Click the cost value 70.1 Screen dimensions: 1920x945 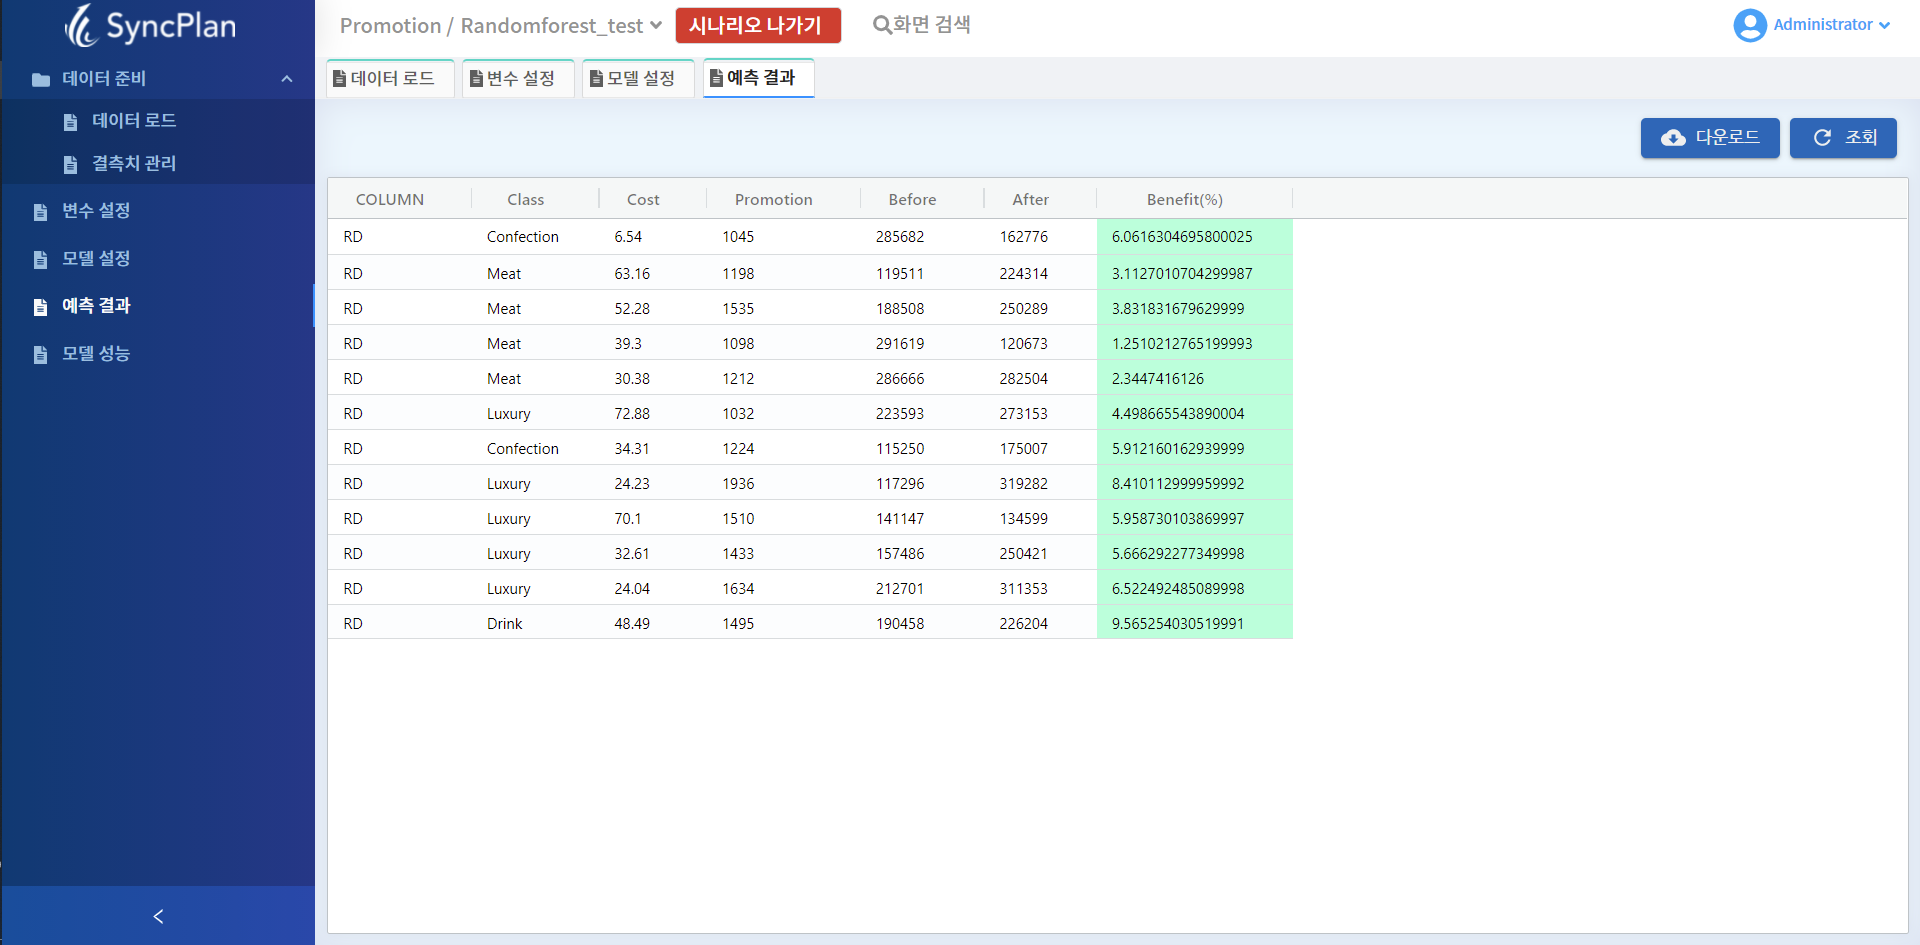tap(628, 519)
